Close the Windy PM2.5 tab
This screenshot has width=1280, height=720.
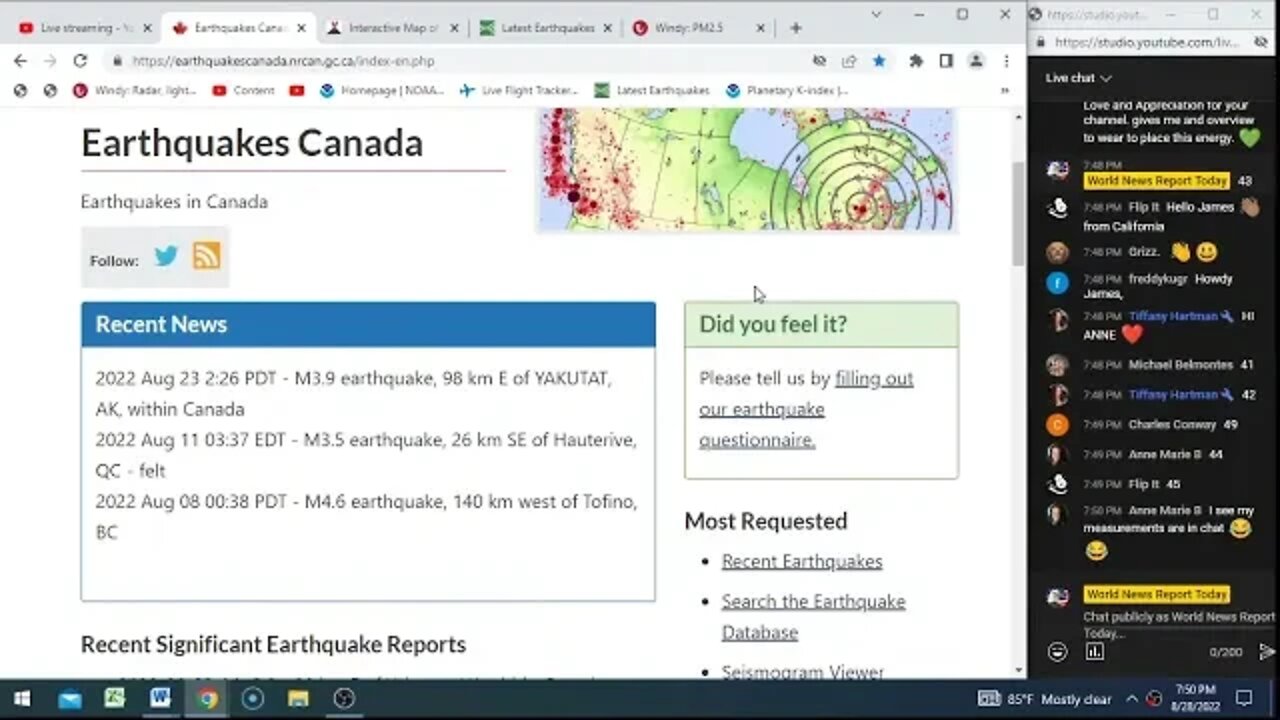point(760,28)
